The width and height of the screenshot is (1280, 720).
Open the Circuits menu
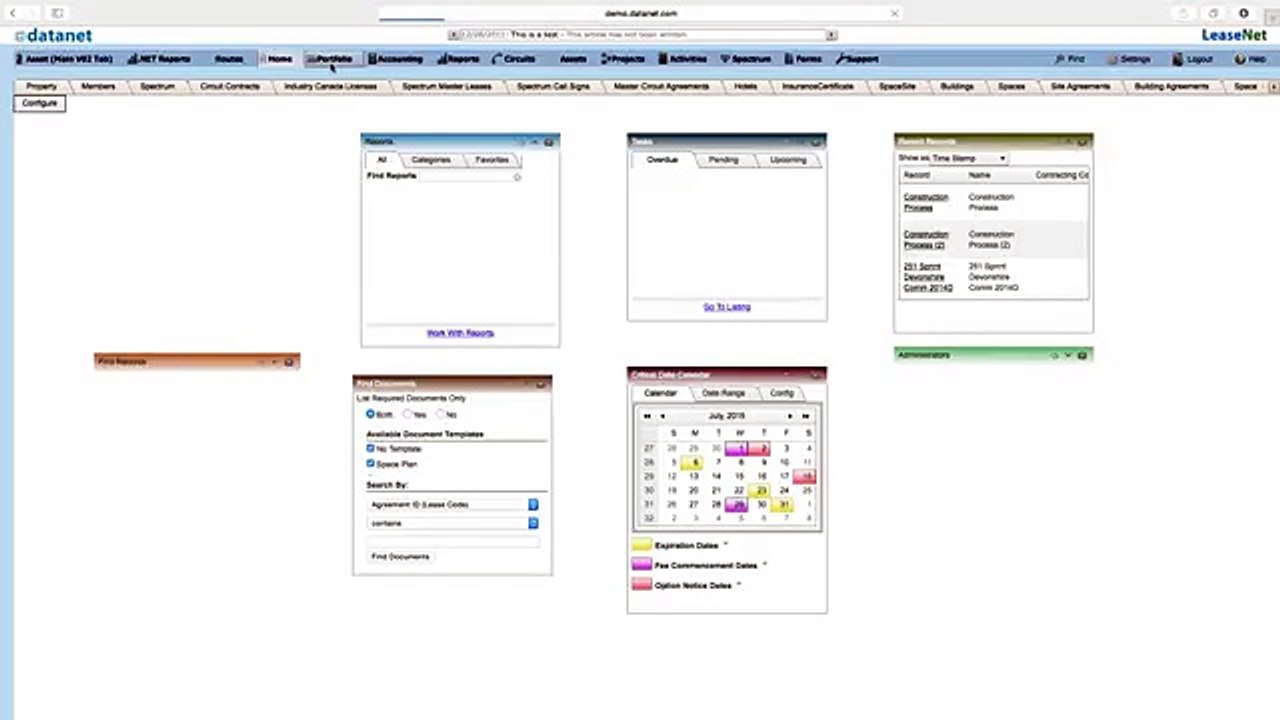pos(514,59)
